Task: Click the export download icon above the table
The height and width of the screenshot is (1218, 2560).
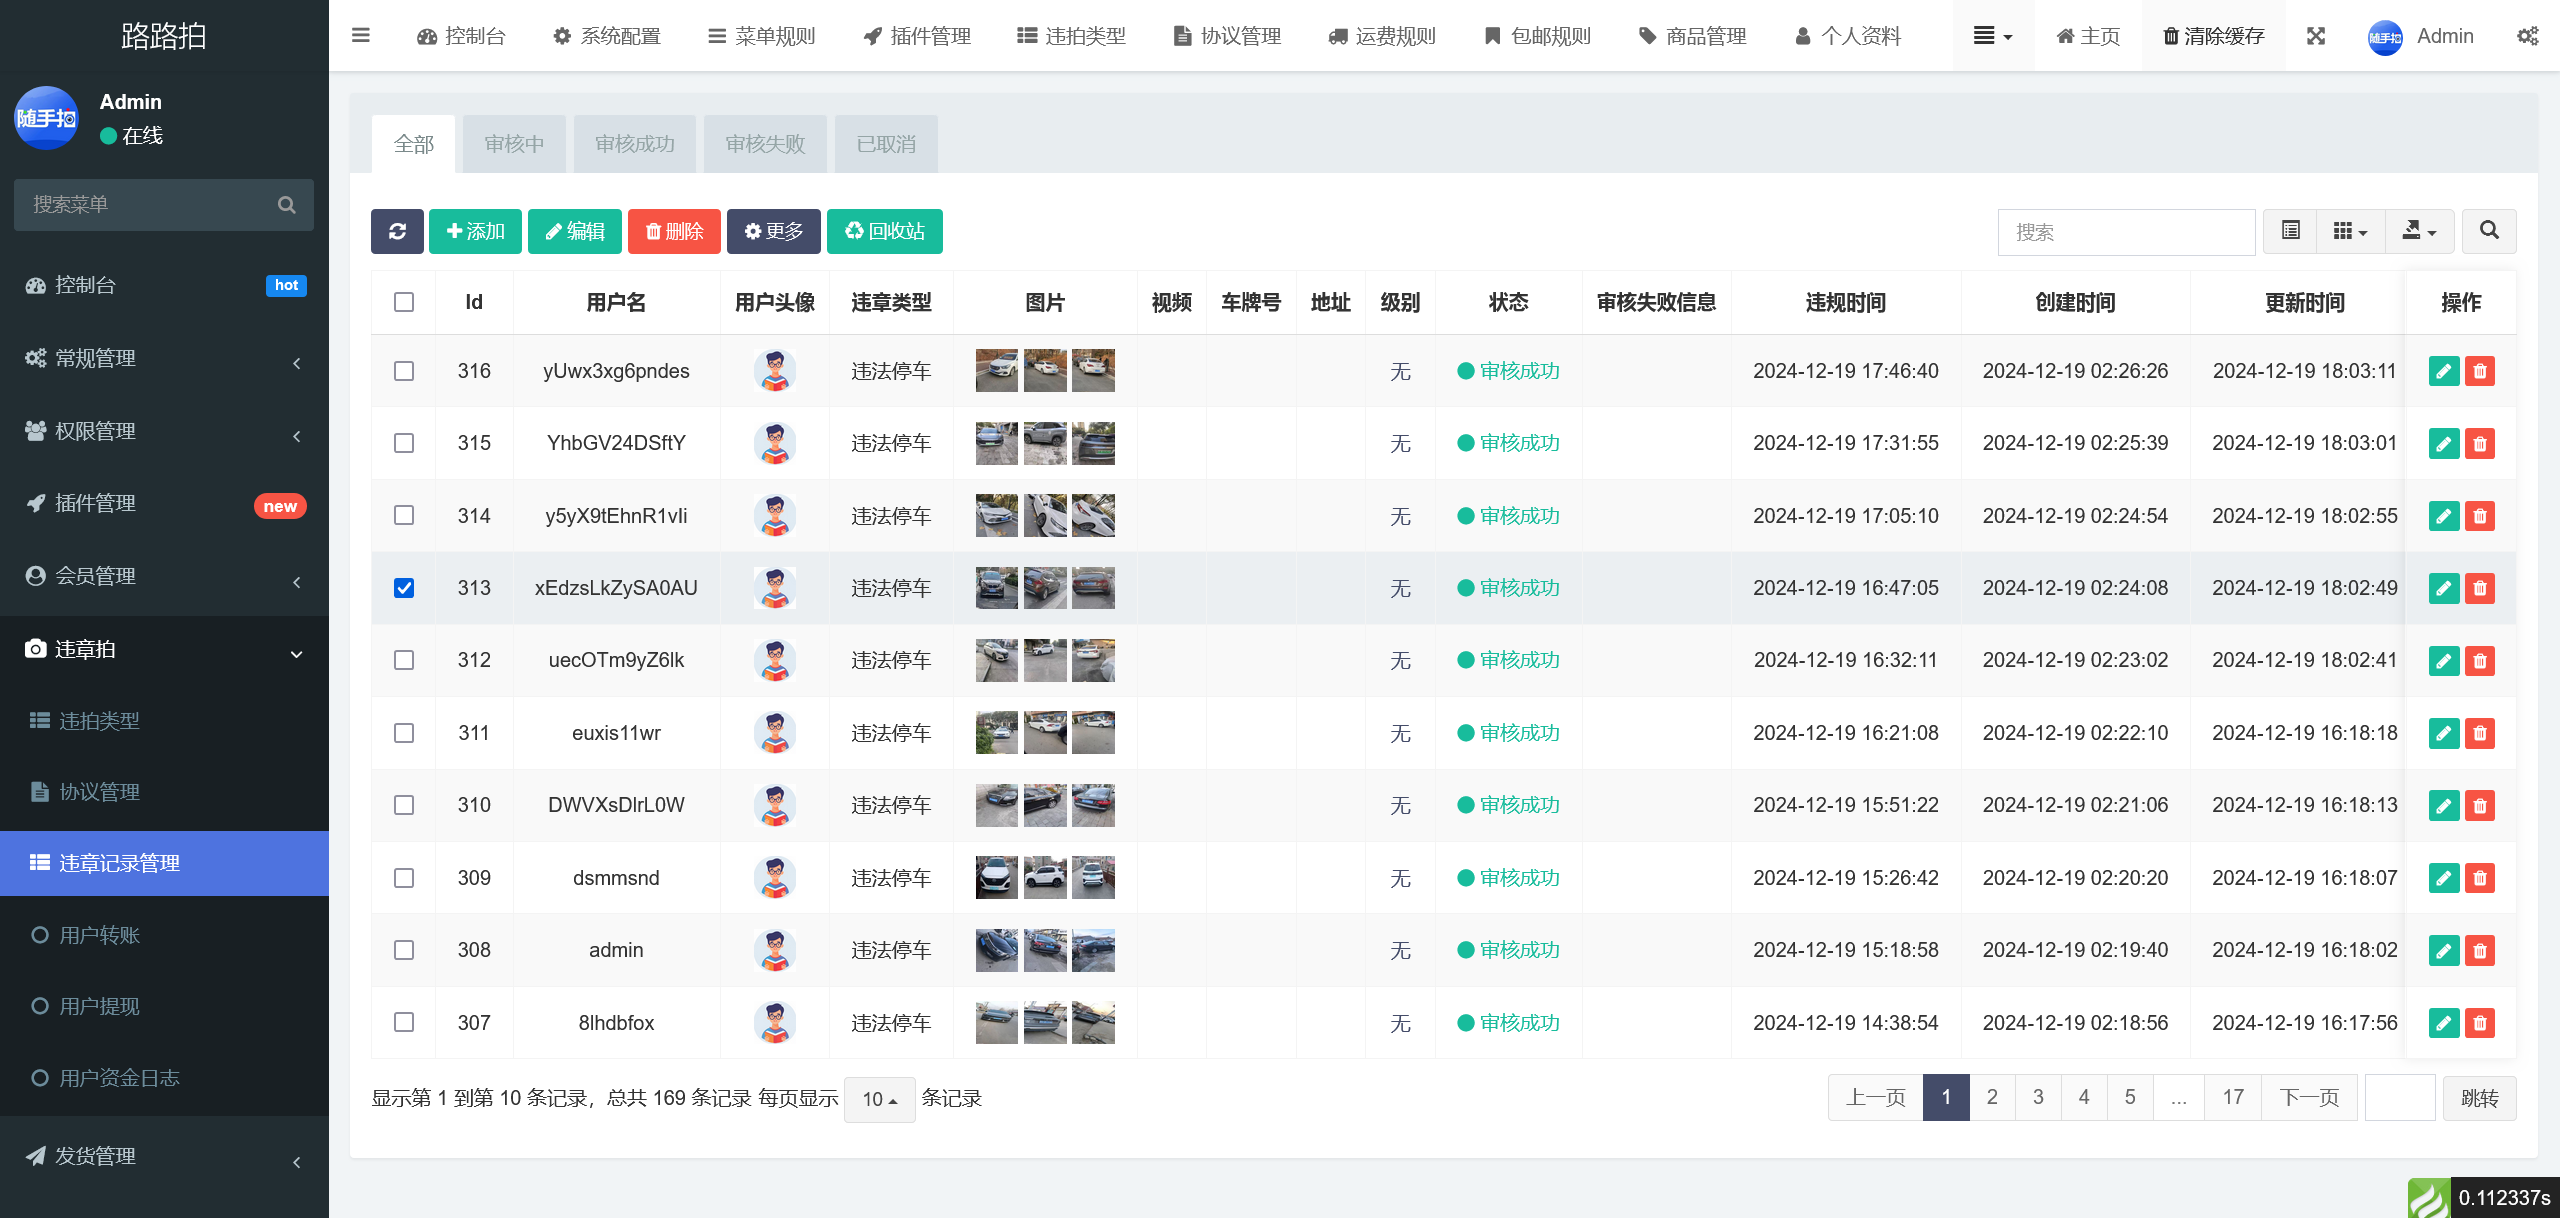Action: [2419, 231]
